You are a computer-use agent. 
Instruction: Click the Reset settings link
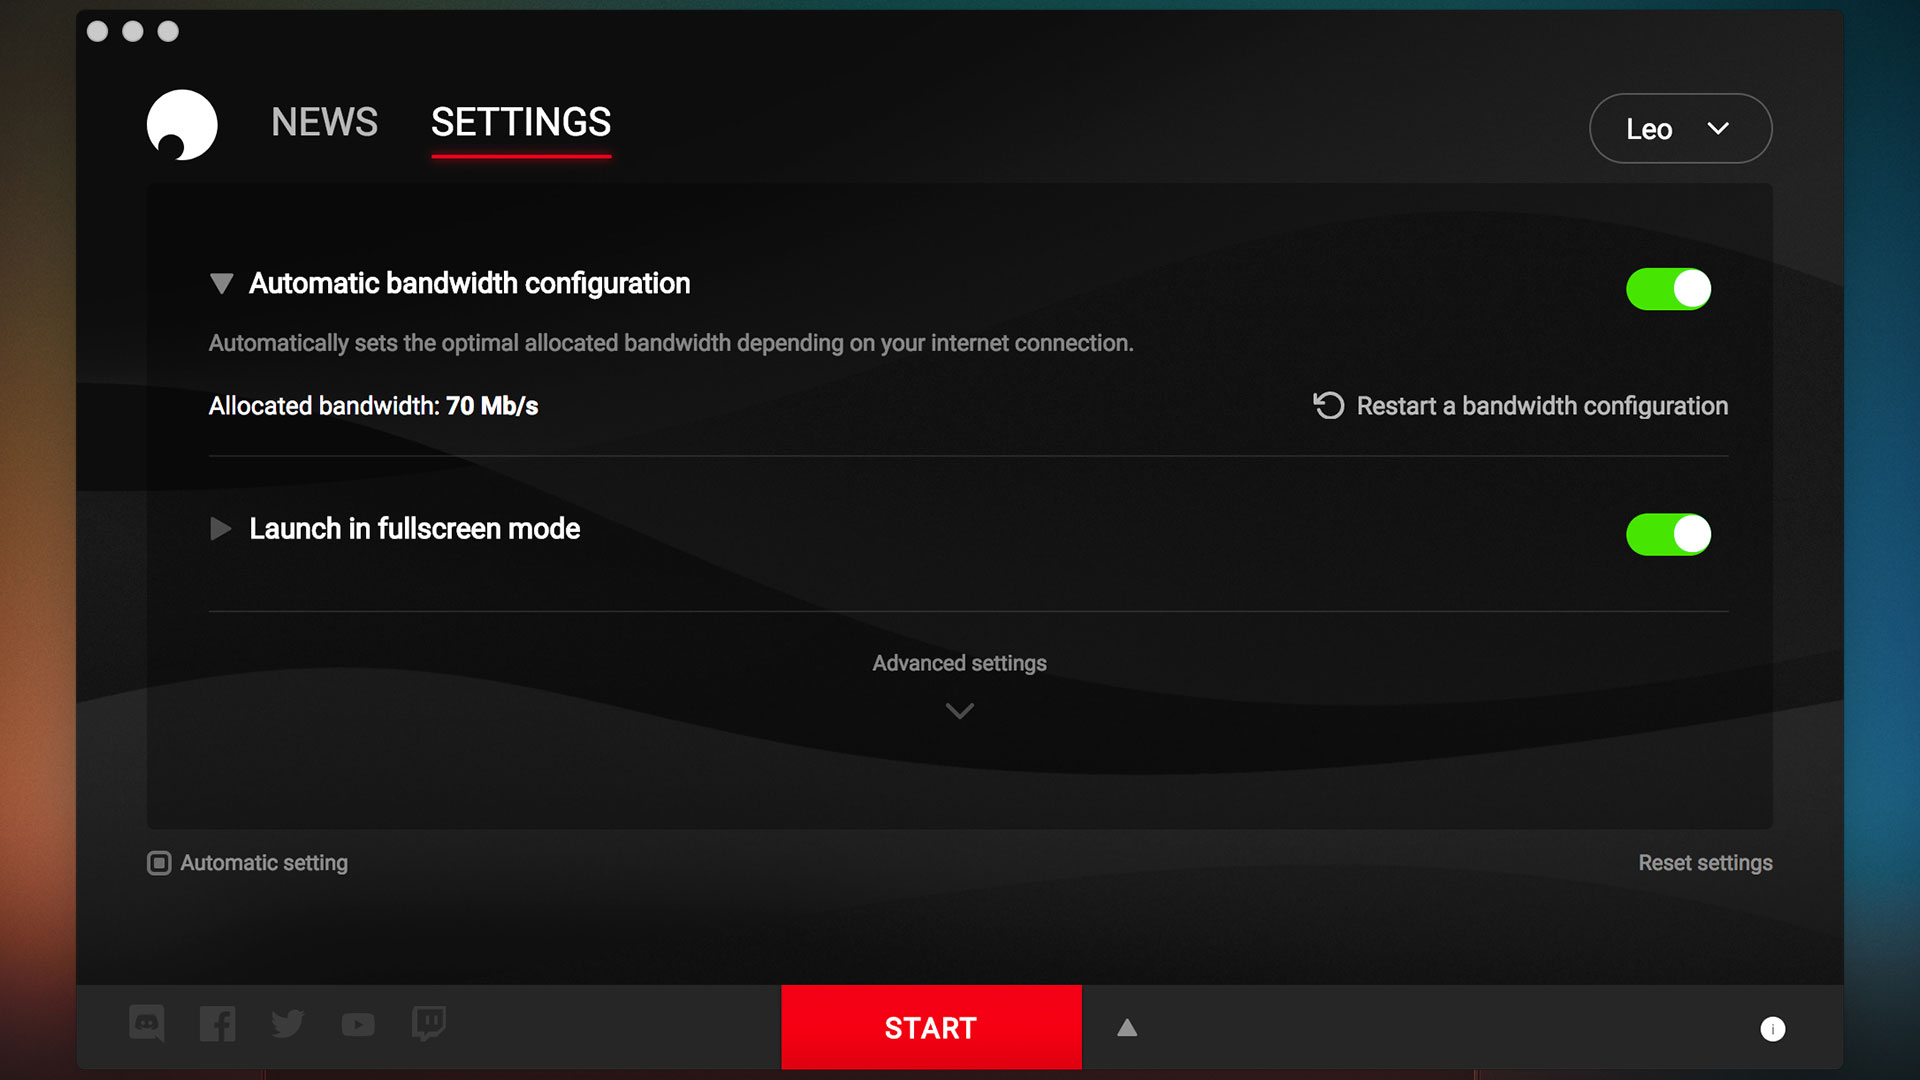coord(1704,863)
